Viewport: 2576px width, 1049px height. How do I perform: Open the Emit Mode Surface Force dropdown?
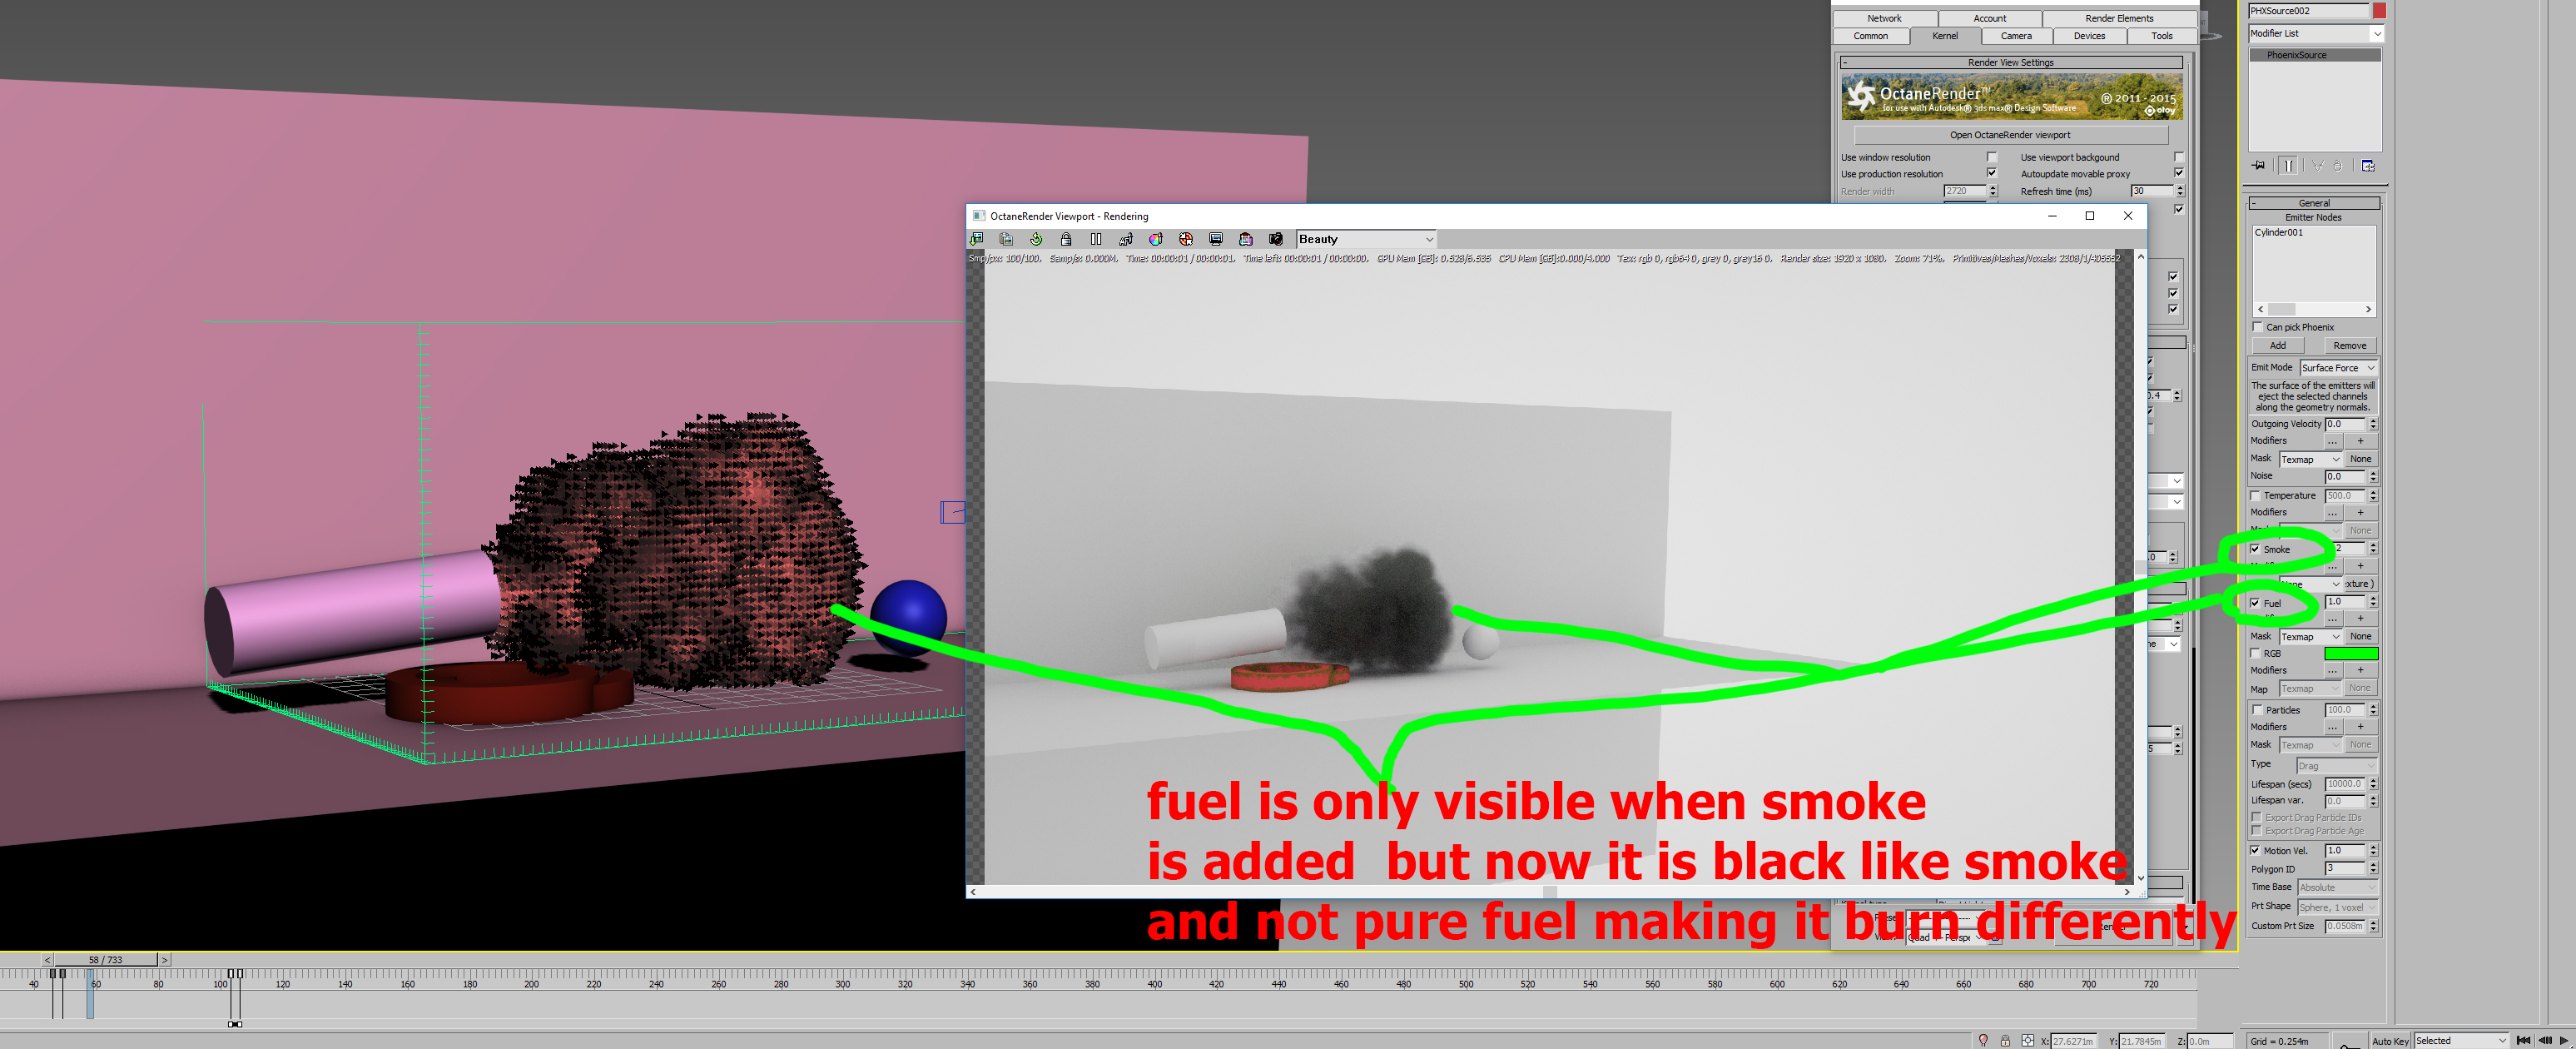coord(2338,368)
